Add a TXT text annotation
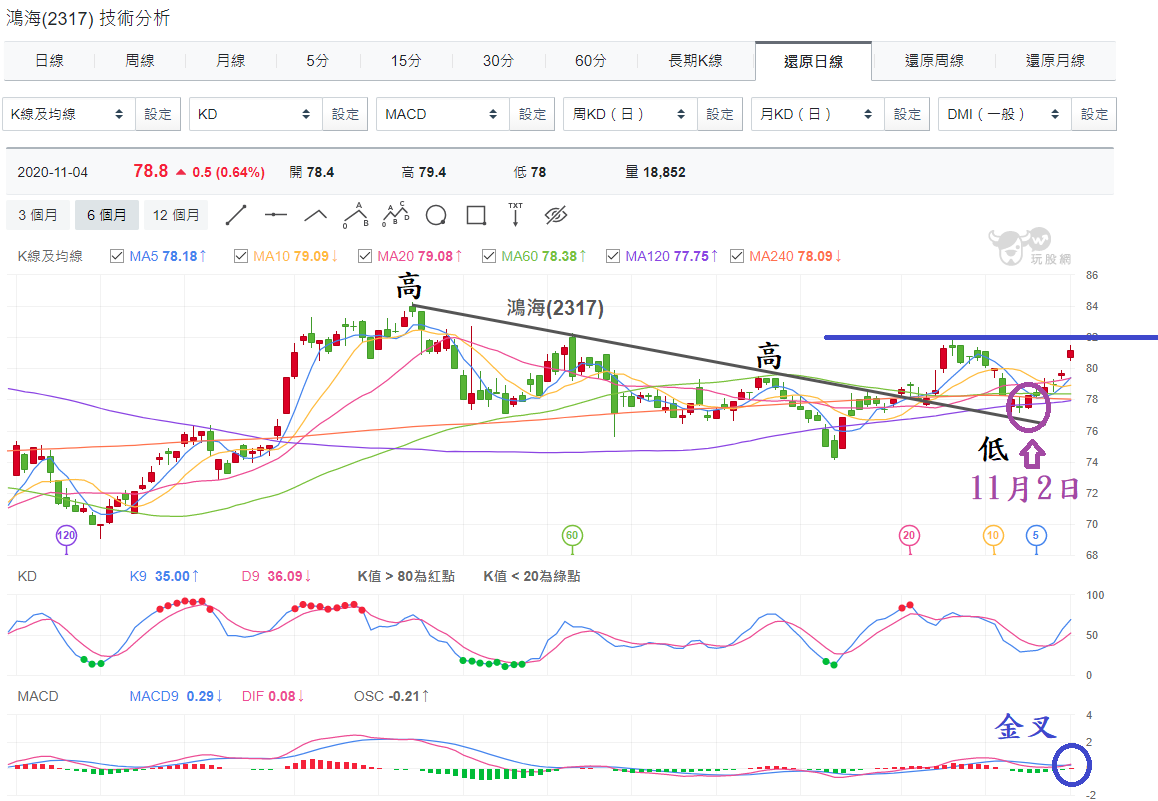Image resolution: width=1158 pixels, height=801 pixels. coord(516,215)
